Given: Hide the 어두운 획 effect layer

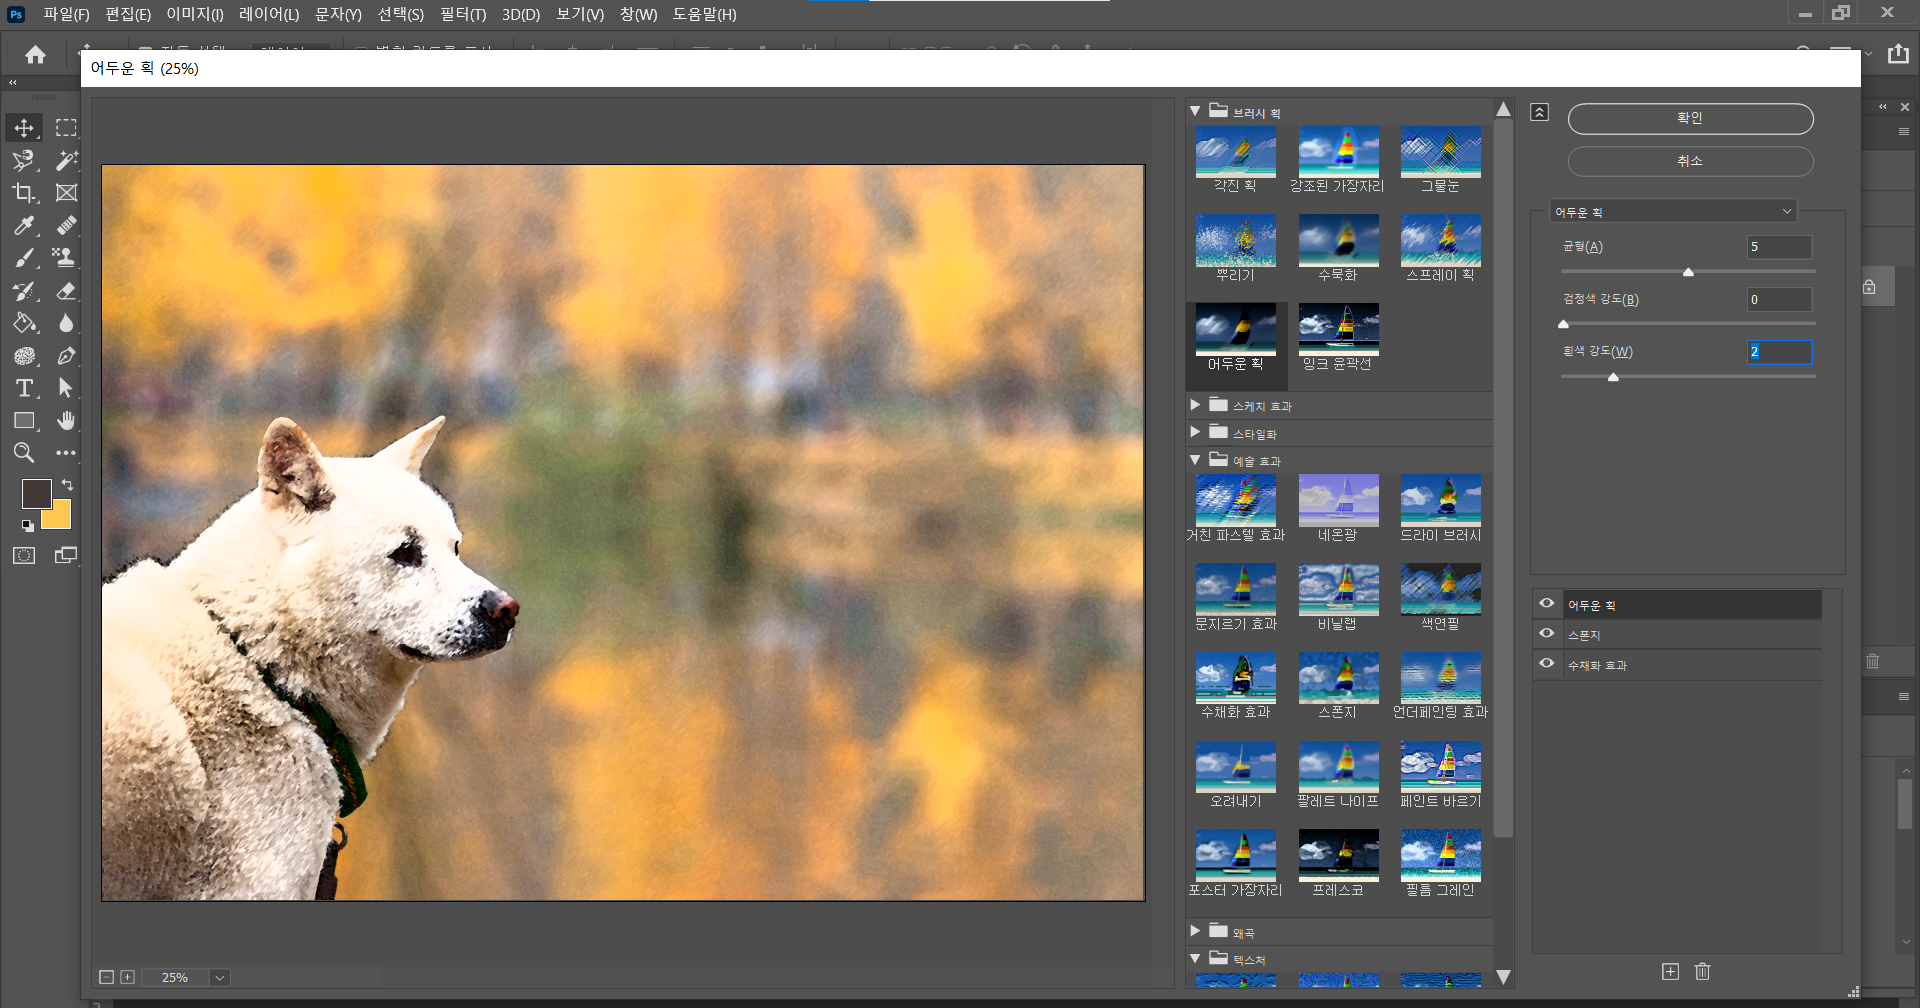Looking at the screenshot, I should coord(1547,604).
